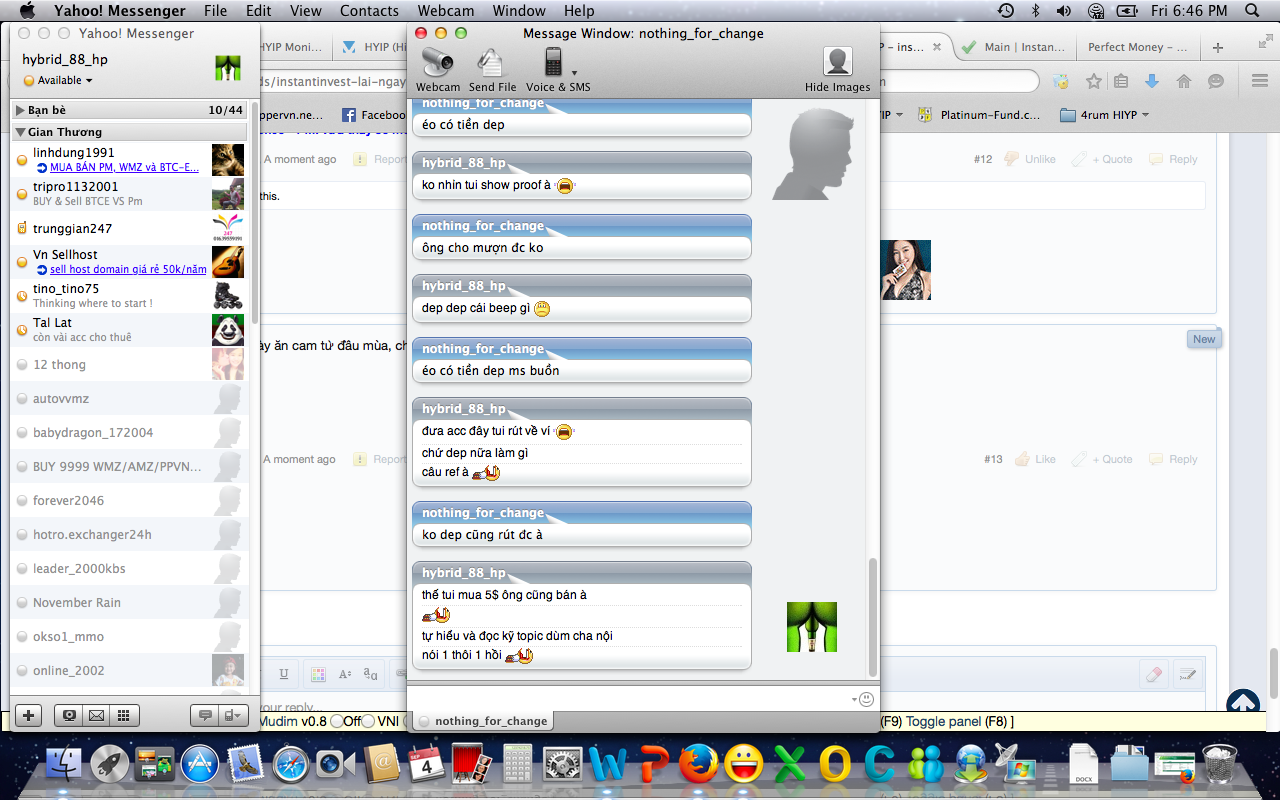
Task: Open the App Store in the Dock
Action: 199,766
